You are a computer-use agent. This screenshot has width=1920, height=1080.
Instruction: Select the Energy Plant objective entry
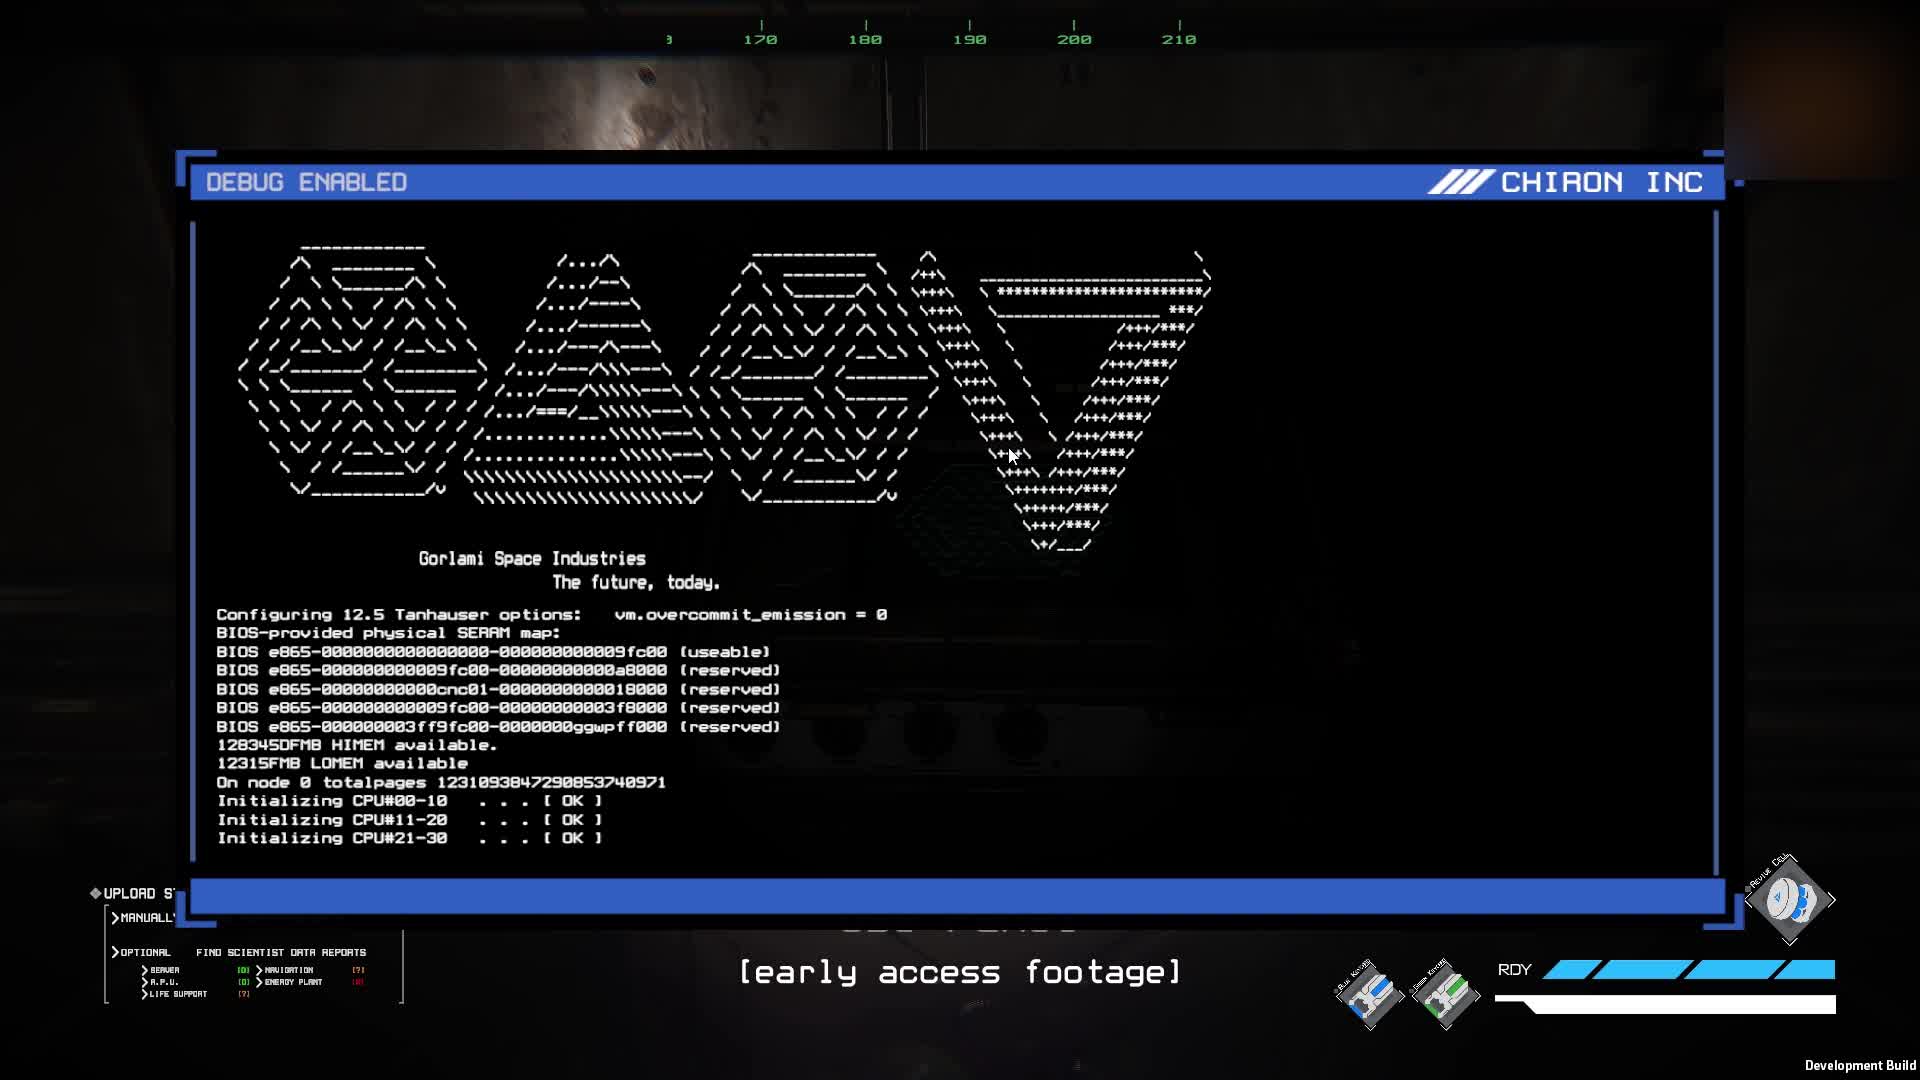289,982
